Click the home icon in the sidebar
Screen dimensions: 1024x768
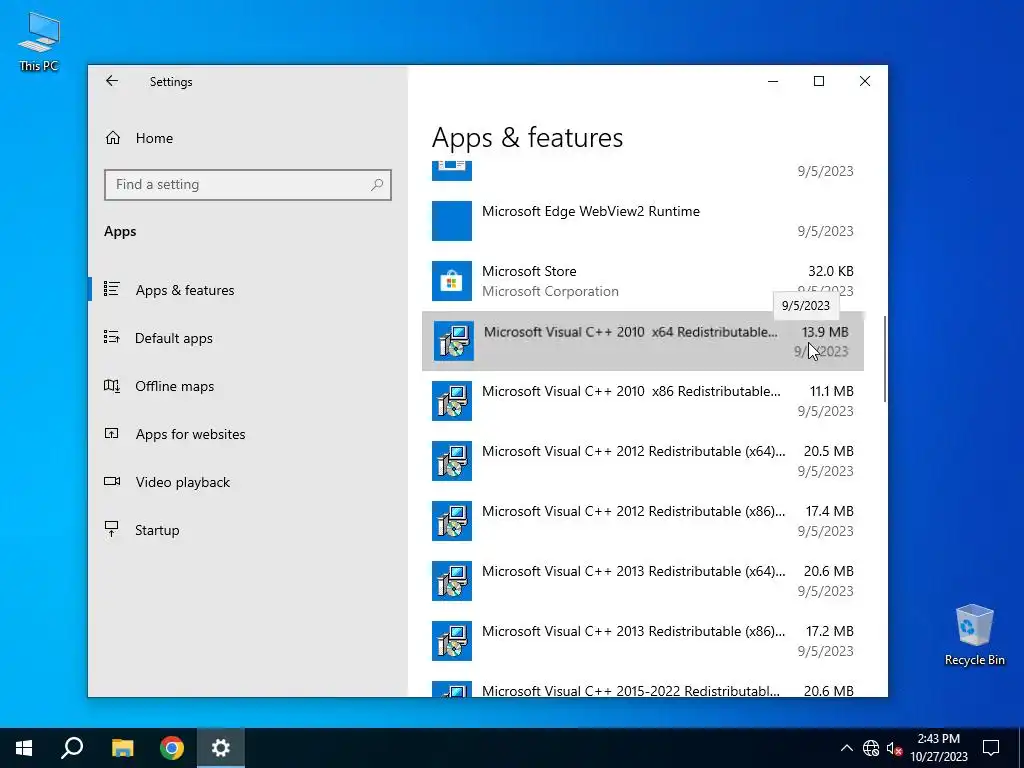[113, 138]
